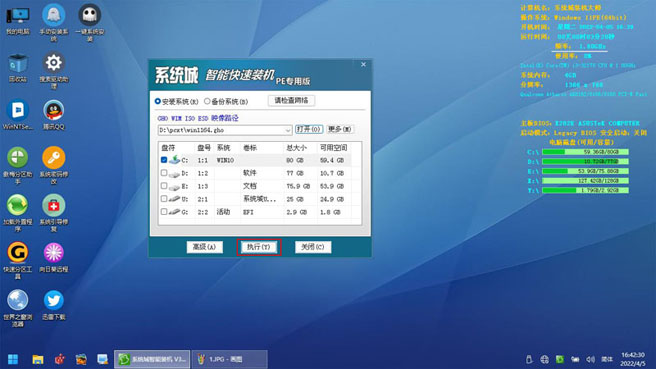Launch the blue bird download icon
The height and width of the screenshot is (369, 656).
tap(54, 305)
